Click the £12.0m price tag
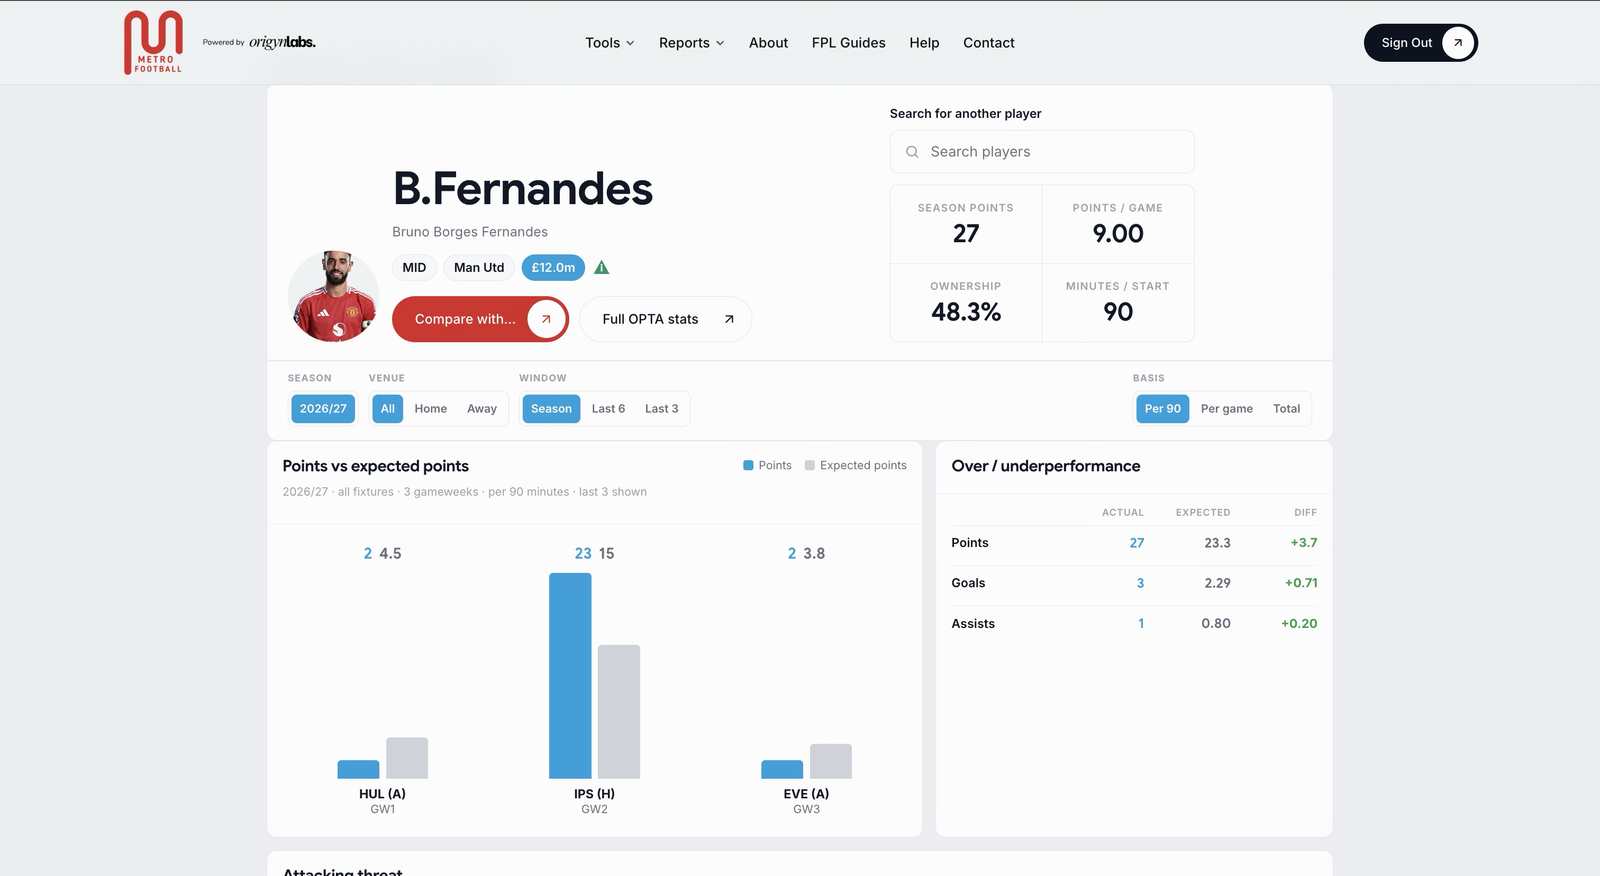The height and width of the screenshot is (876, 1600). click(553, 268)
